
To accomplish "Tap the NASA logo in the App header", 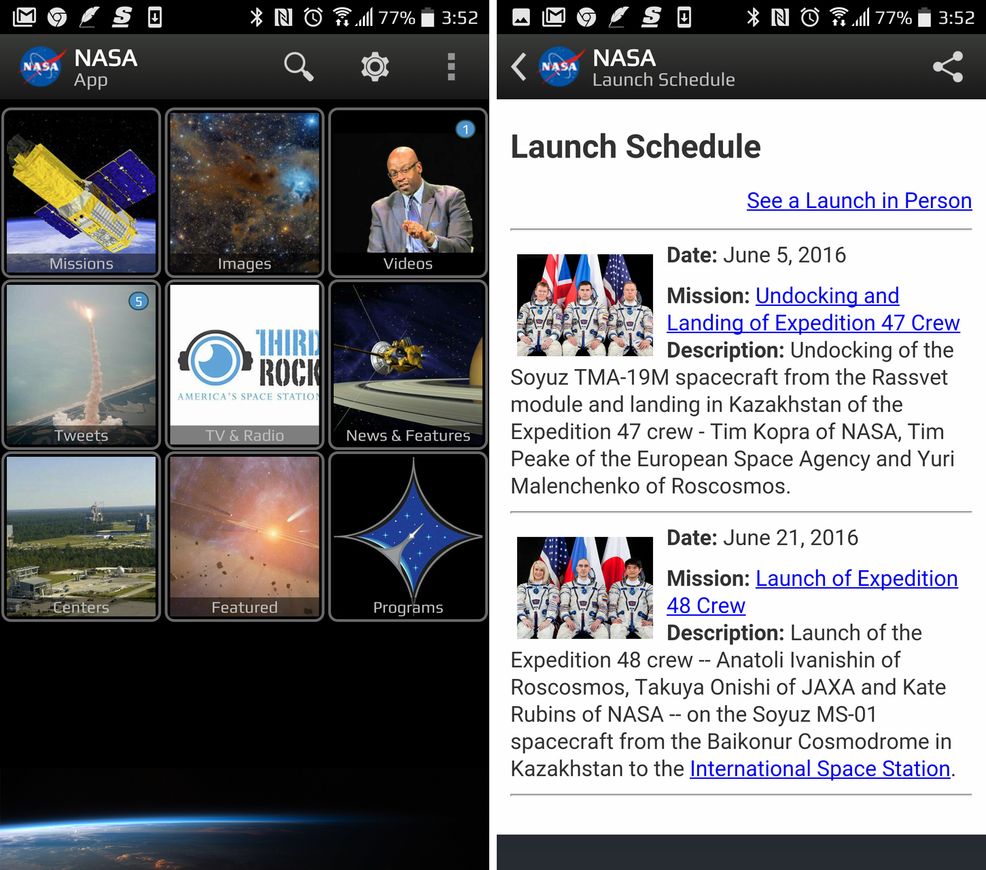I will pos(41,67).
